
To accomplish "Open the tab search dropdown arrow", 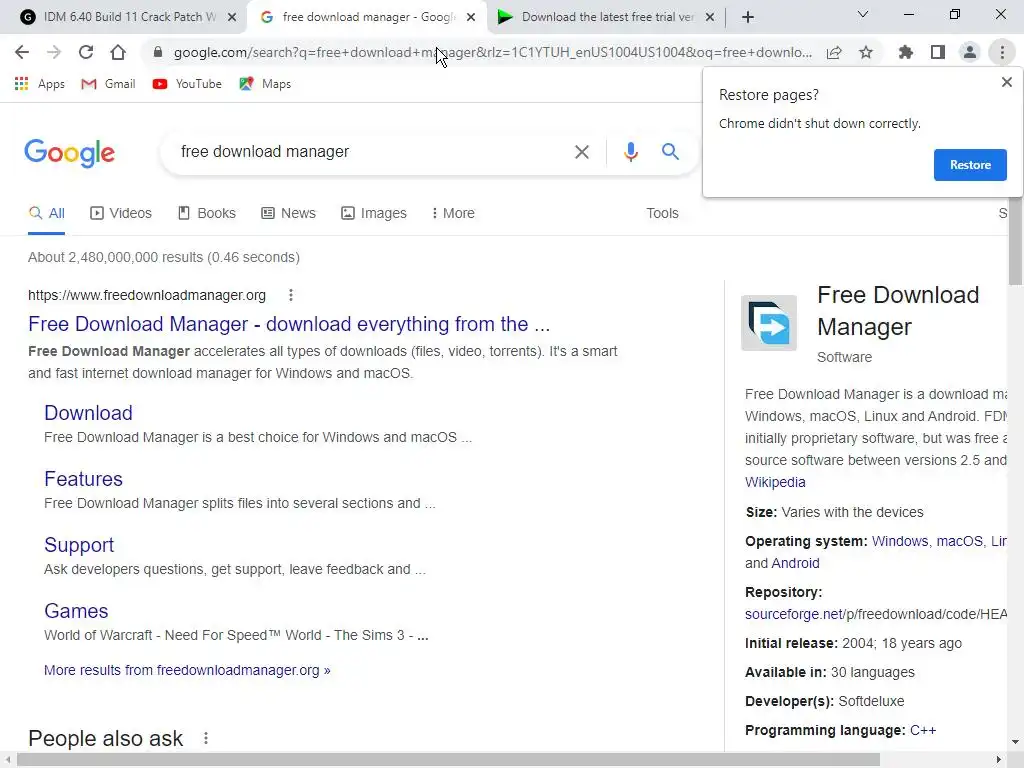I will pyautogui.click(x=863, y=14).
